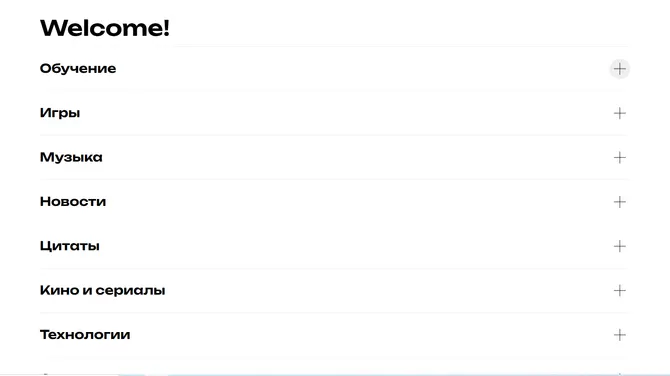670x376 pixels.
Task: Select the Музыка category title
Action: 71,157
